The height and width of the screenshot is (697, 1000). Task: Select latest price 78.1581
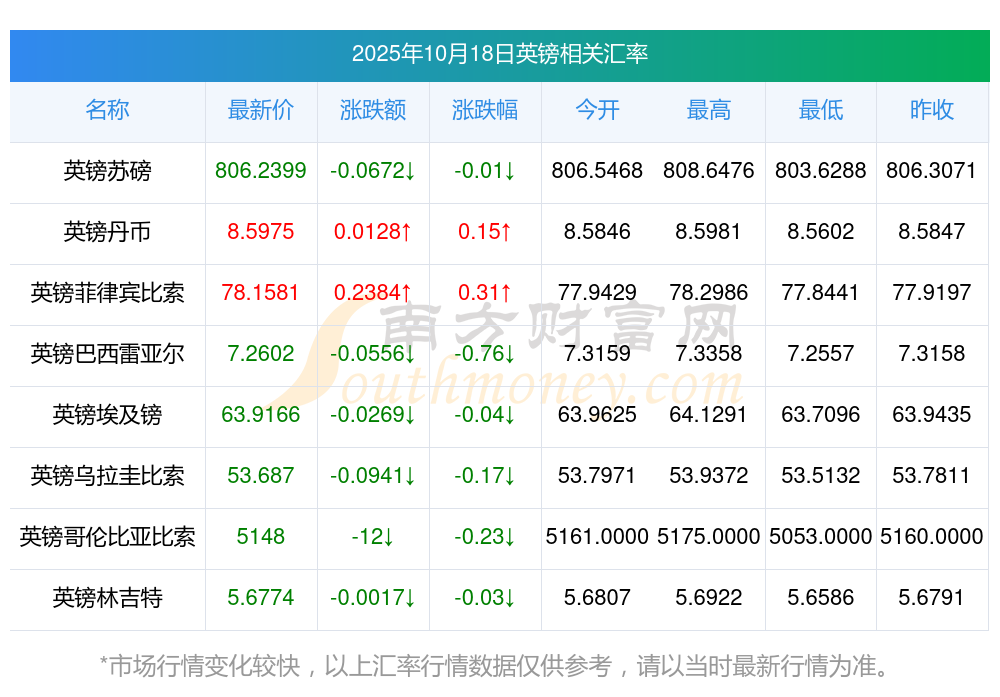pos(261,293)
